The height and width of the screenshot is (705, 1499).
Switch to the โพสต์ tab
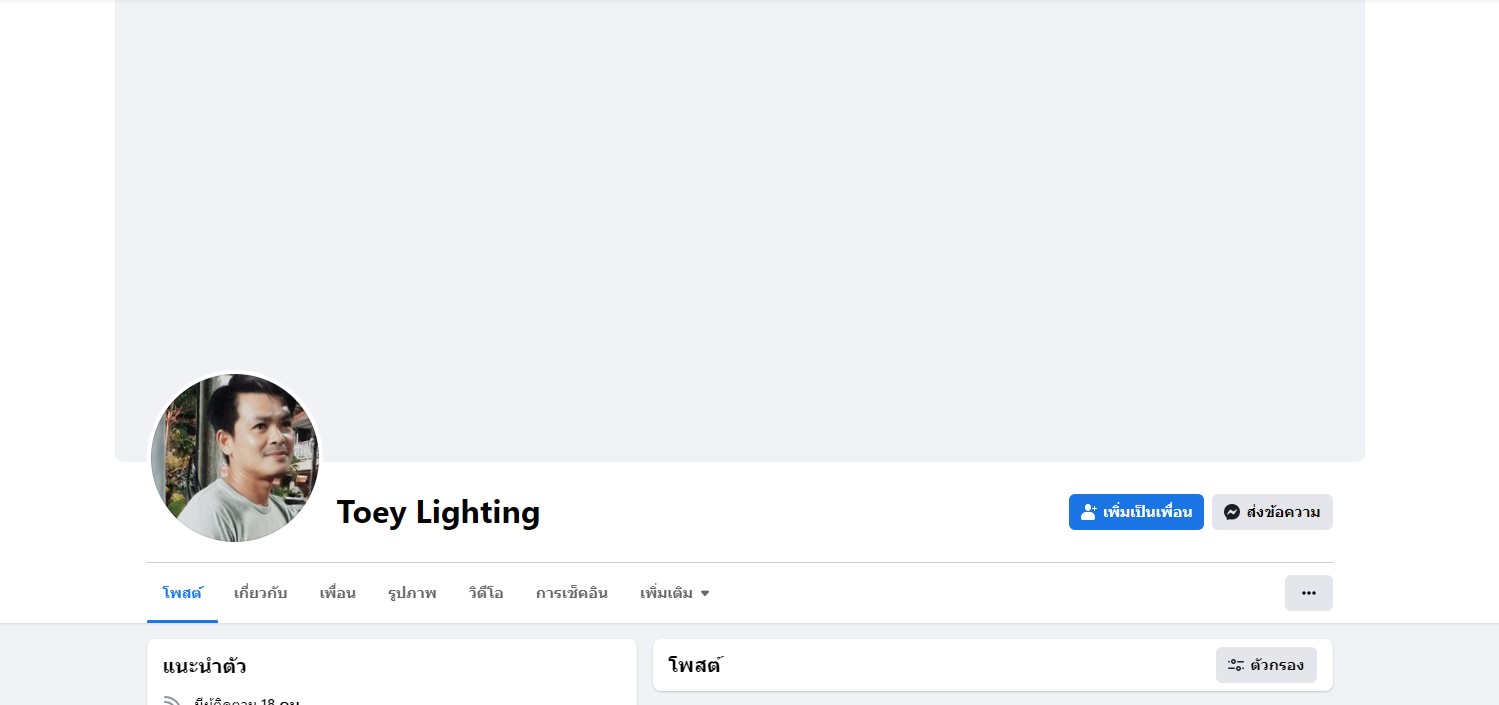[x=182, y=593]
